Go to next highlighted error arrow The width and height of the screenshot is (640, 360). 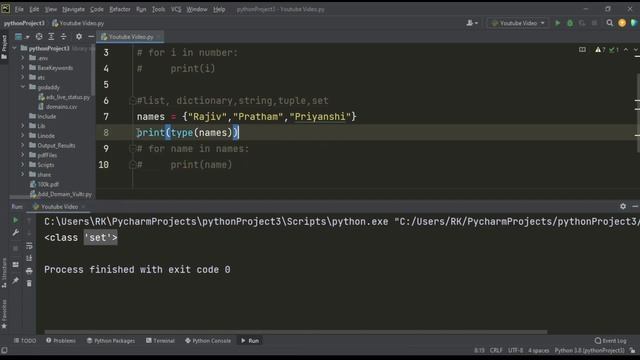636,50
